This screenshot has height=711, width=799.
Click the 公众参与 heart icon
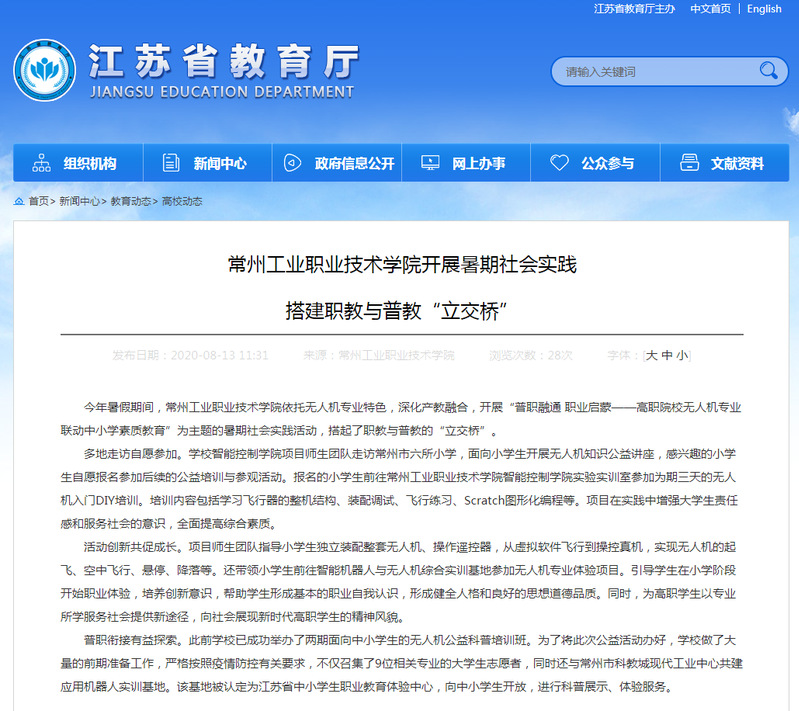[559, 163]
